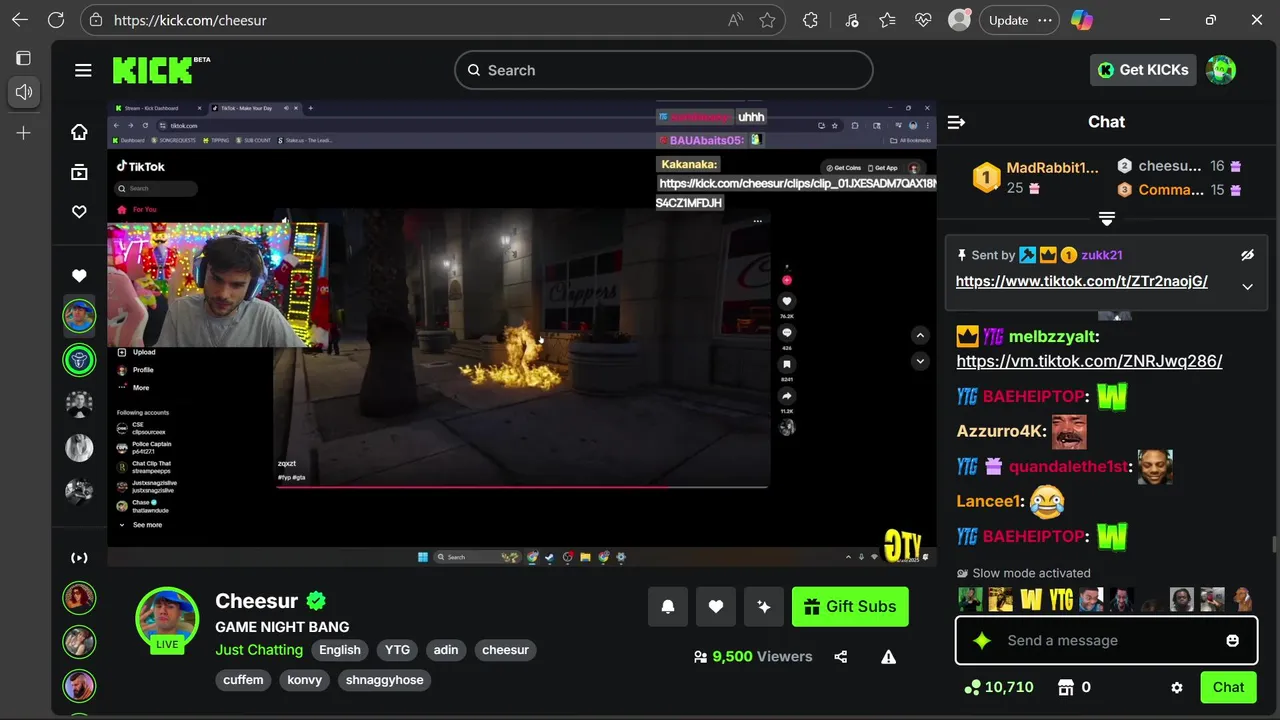Viewport: 1280px width, 720px height.
Task: Select the cuffem tag
Action: pyautogui.click(x=243, y=680)
